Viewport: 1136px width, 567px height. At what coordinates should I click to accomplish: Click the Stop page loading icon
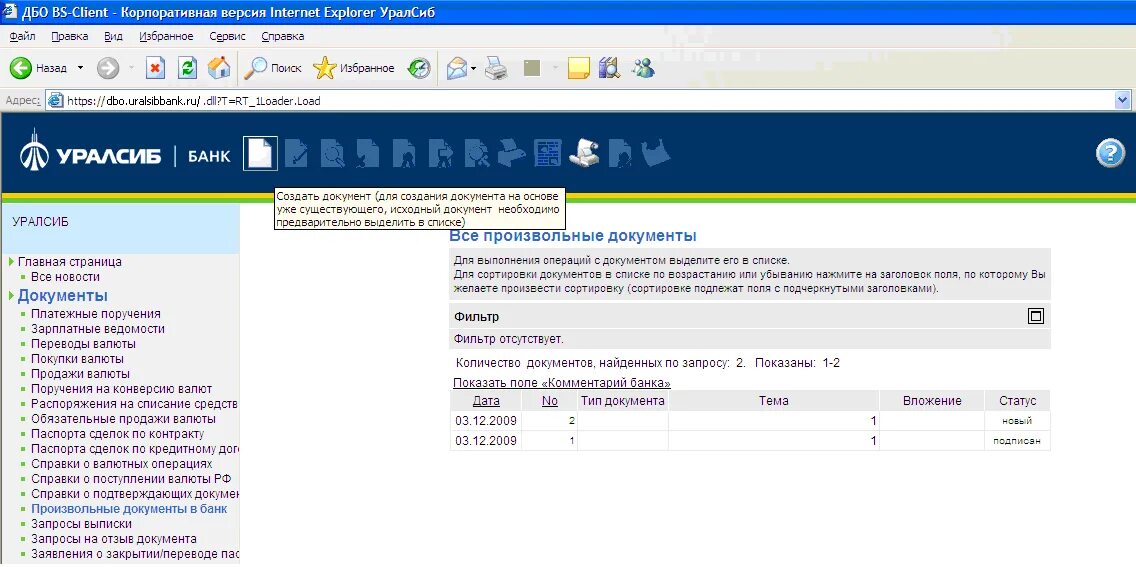pos(156,68)
